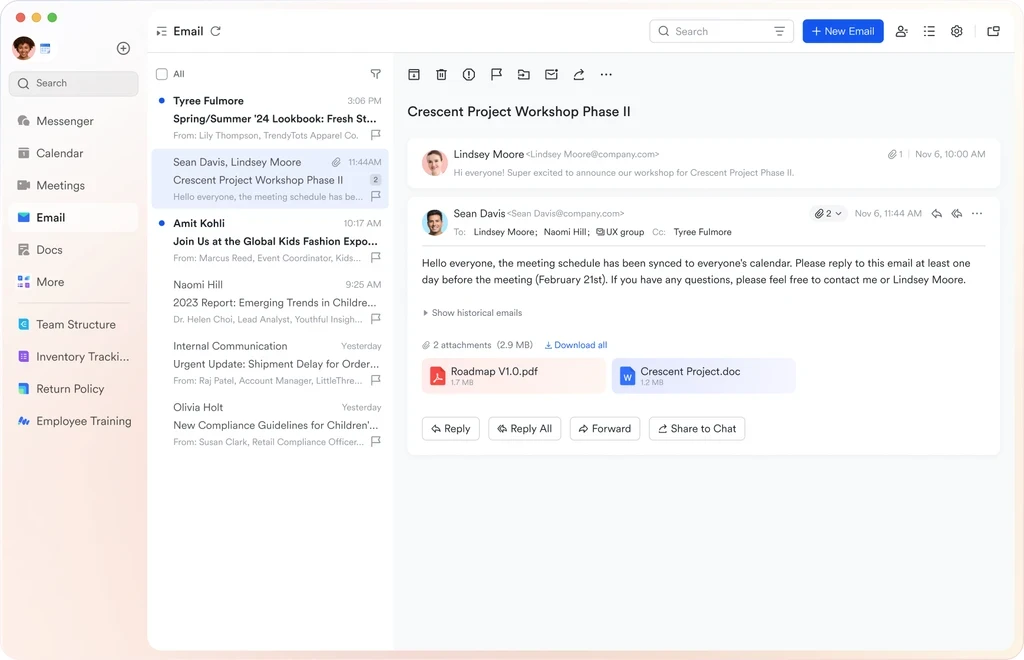Click the move to folder icon

tap(523, 75)
